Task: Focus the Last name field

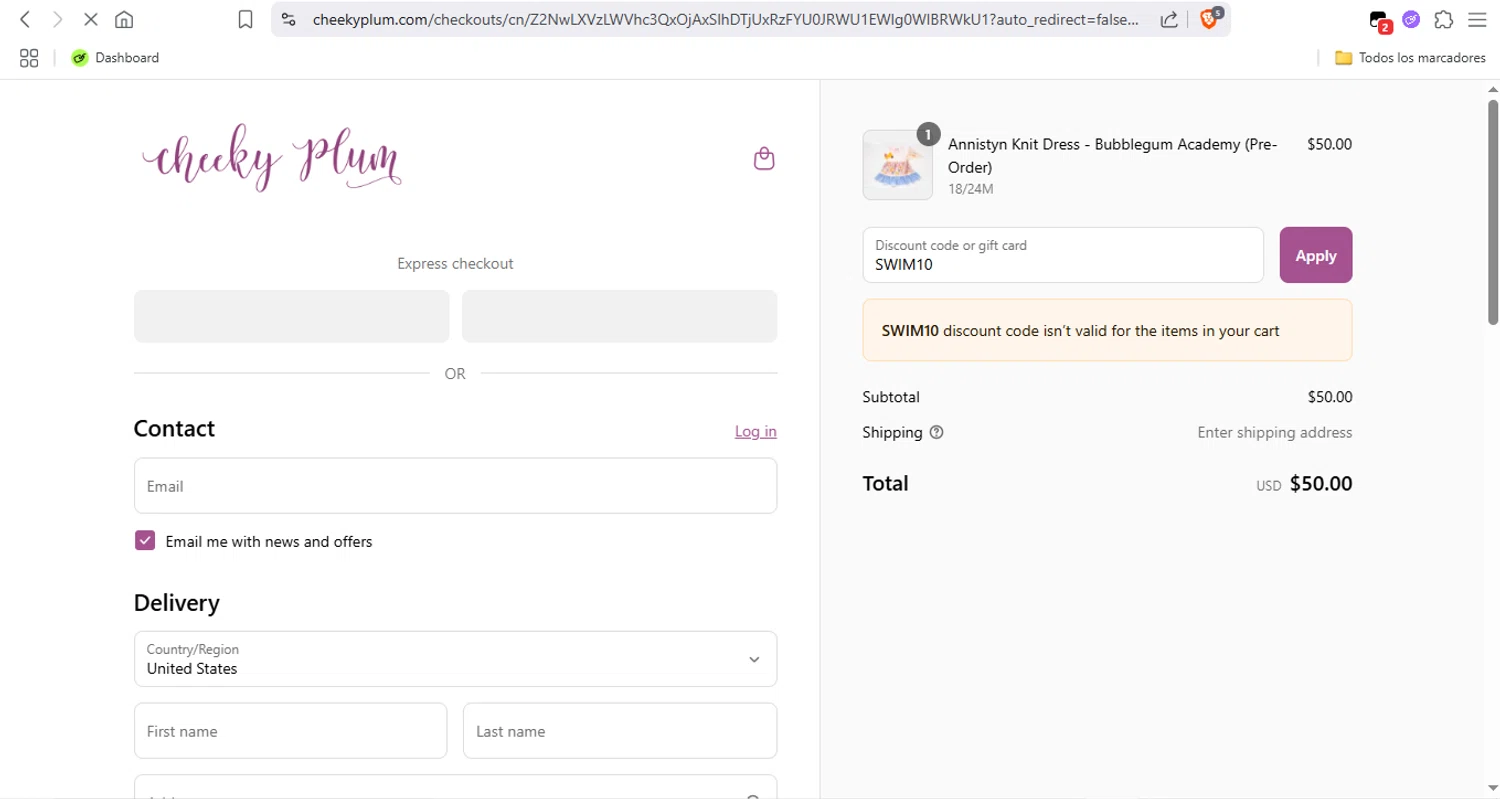Action: point(620,731)
